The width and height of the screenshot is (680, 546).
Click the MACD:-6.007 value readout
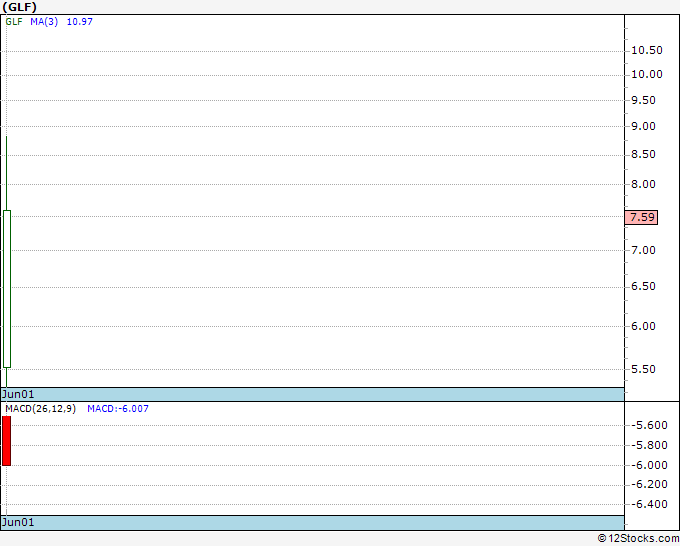[x=118, y=409]
